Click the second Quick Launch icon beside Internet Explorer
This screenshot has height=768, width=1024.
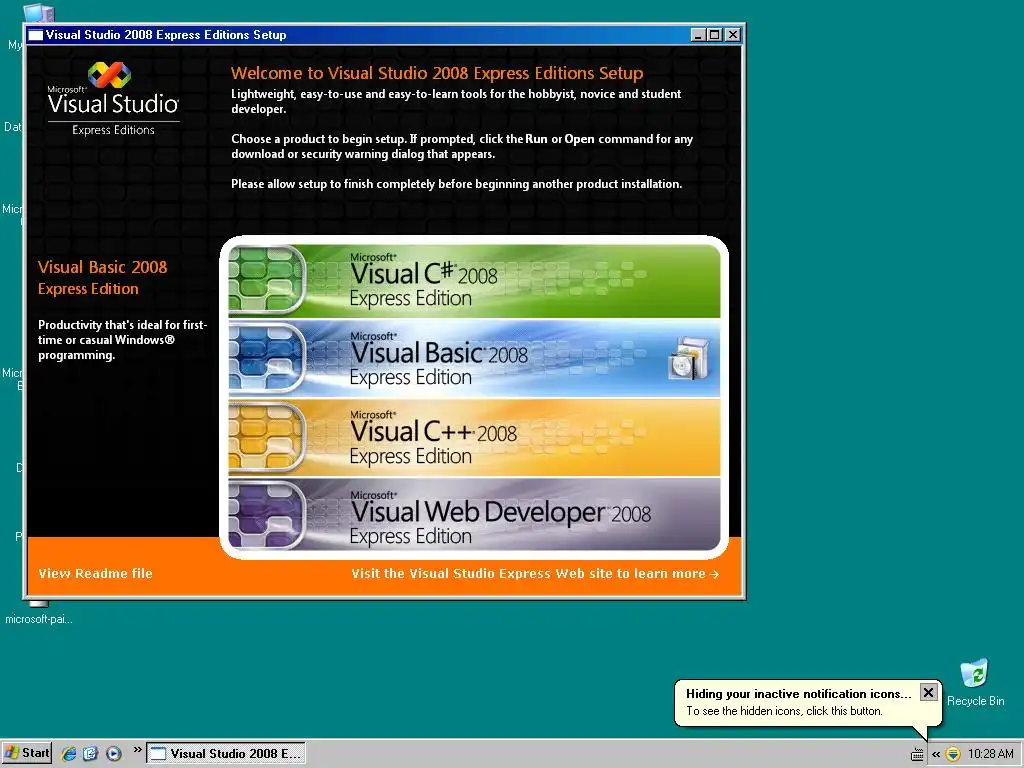tap(91, 754)
